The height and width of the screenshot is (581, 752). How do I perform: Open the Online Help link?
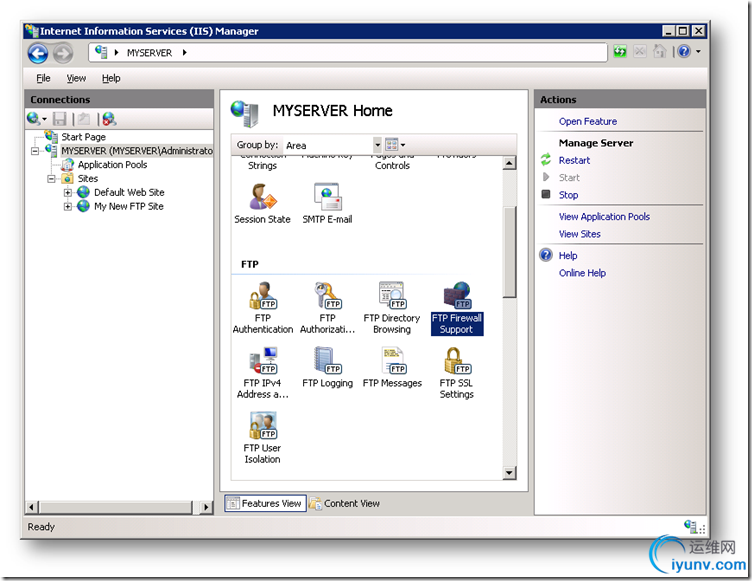[x=582, y=273]
